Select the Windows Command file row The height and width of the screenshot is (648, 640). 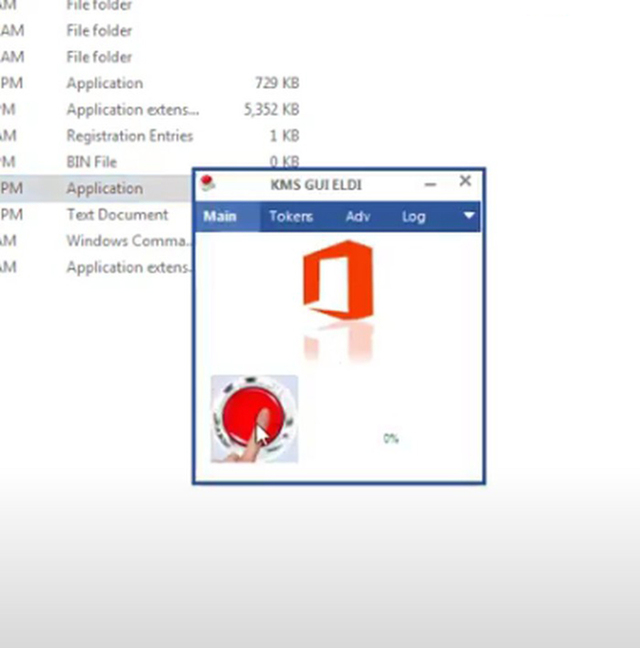click(x=96, y=241)
